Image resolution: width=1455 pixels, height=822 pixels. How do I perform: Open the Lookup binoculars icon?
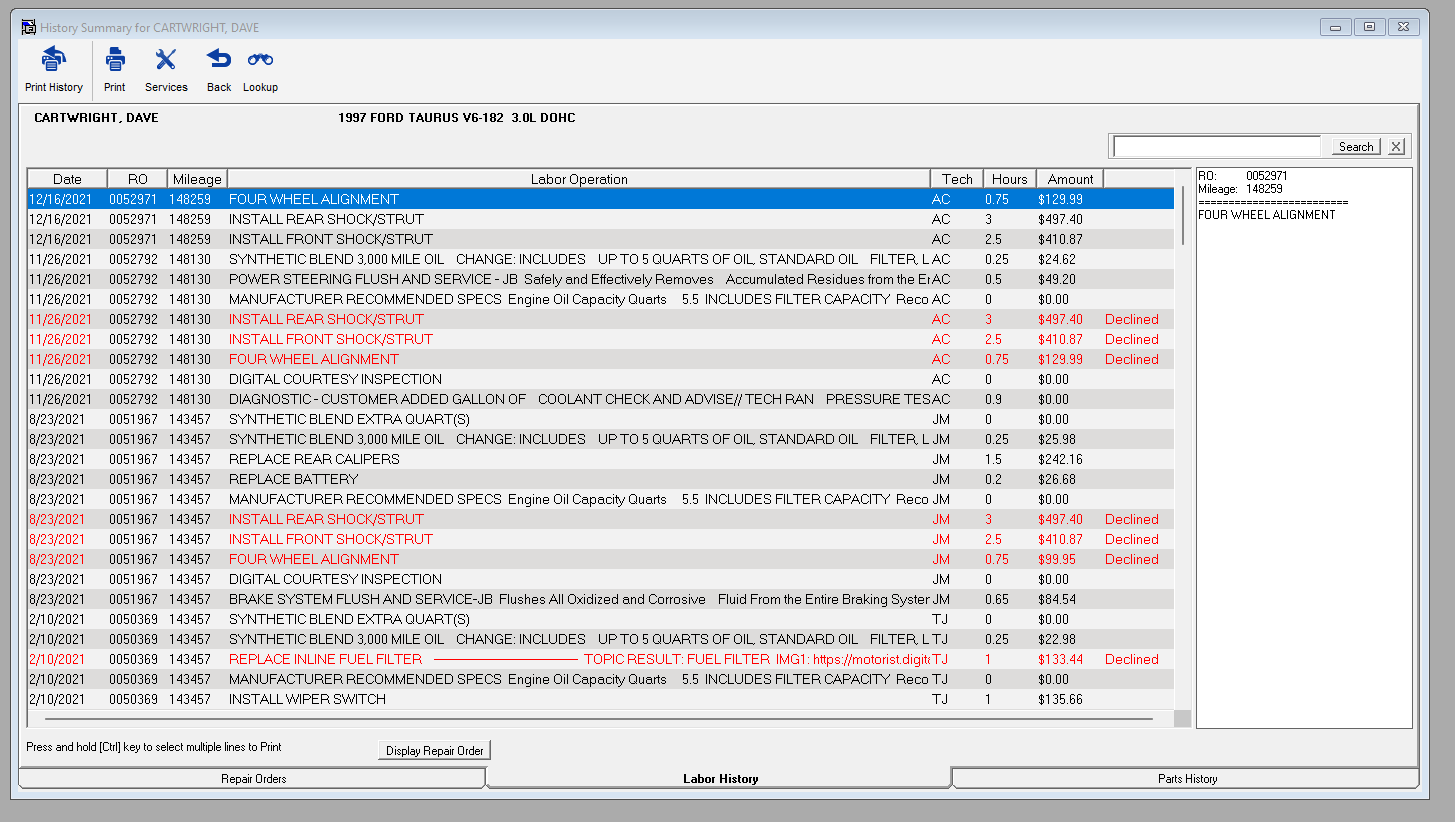tap(260, 59)
